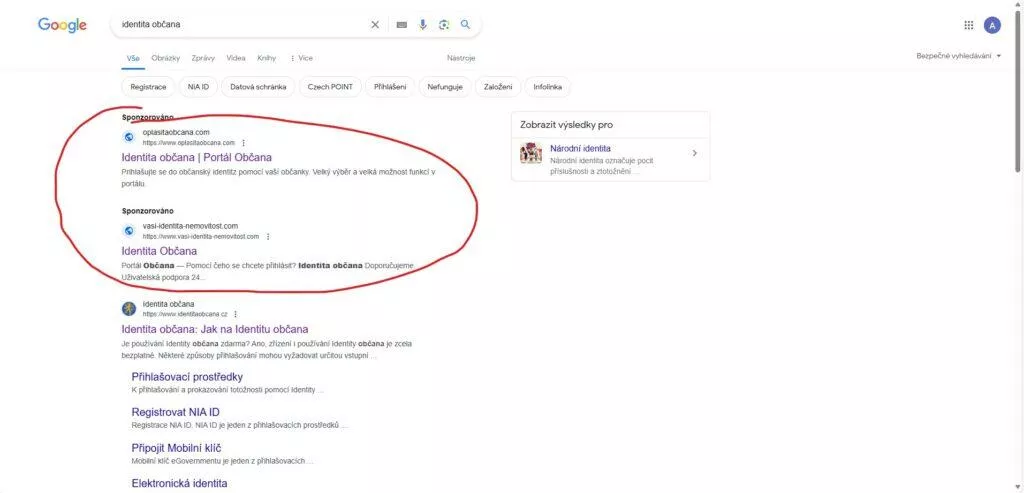
Task: Open the account avatar labeled A
Action: pyautogui.click(x=992, y=25)
